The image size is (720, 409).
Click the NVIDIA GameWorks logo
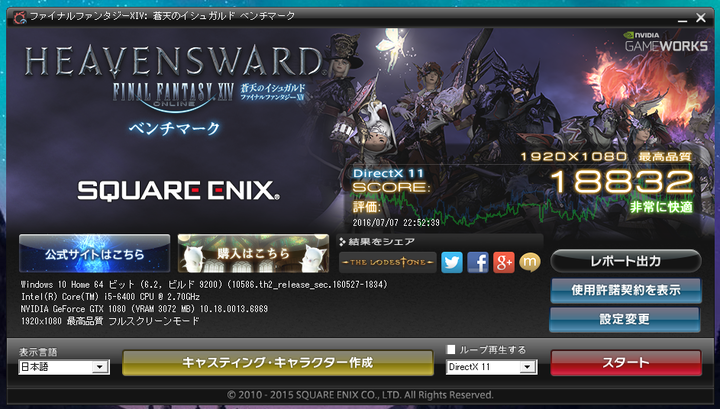(666, 42)
